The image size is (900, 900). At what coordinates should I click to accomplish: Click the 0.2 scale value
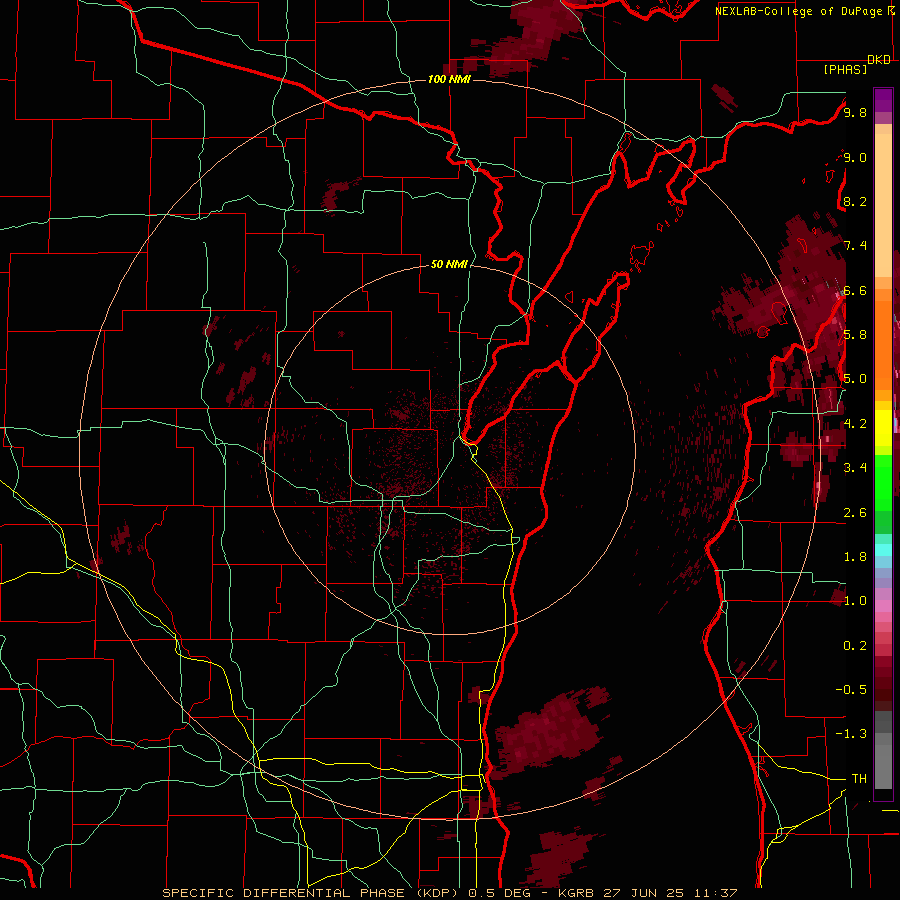coord(855,646)
